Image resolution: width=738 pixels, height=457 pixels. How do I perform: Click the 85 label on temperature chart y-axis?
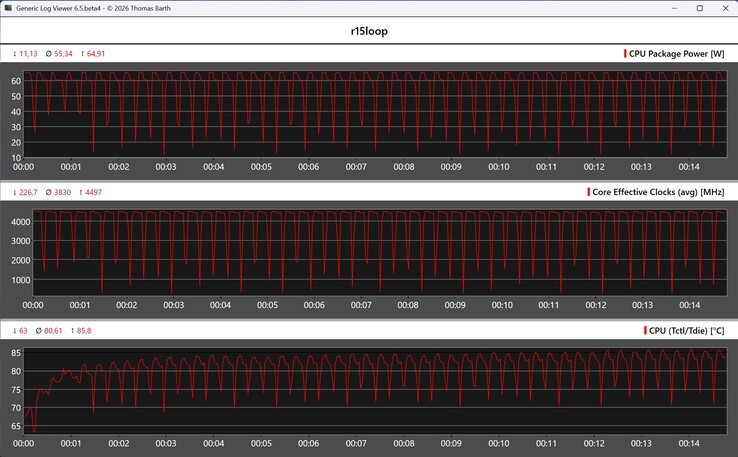pos(16,353)
